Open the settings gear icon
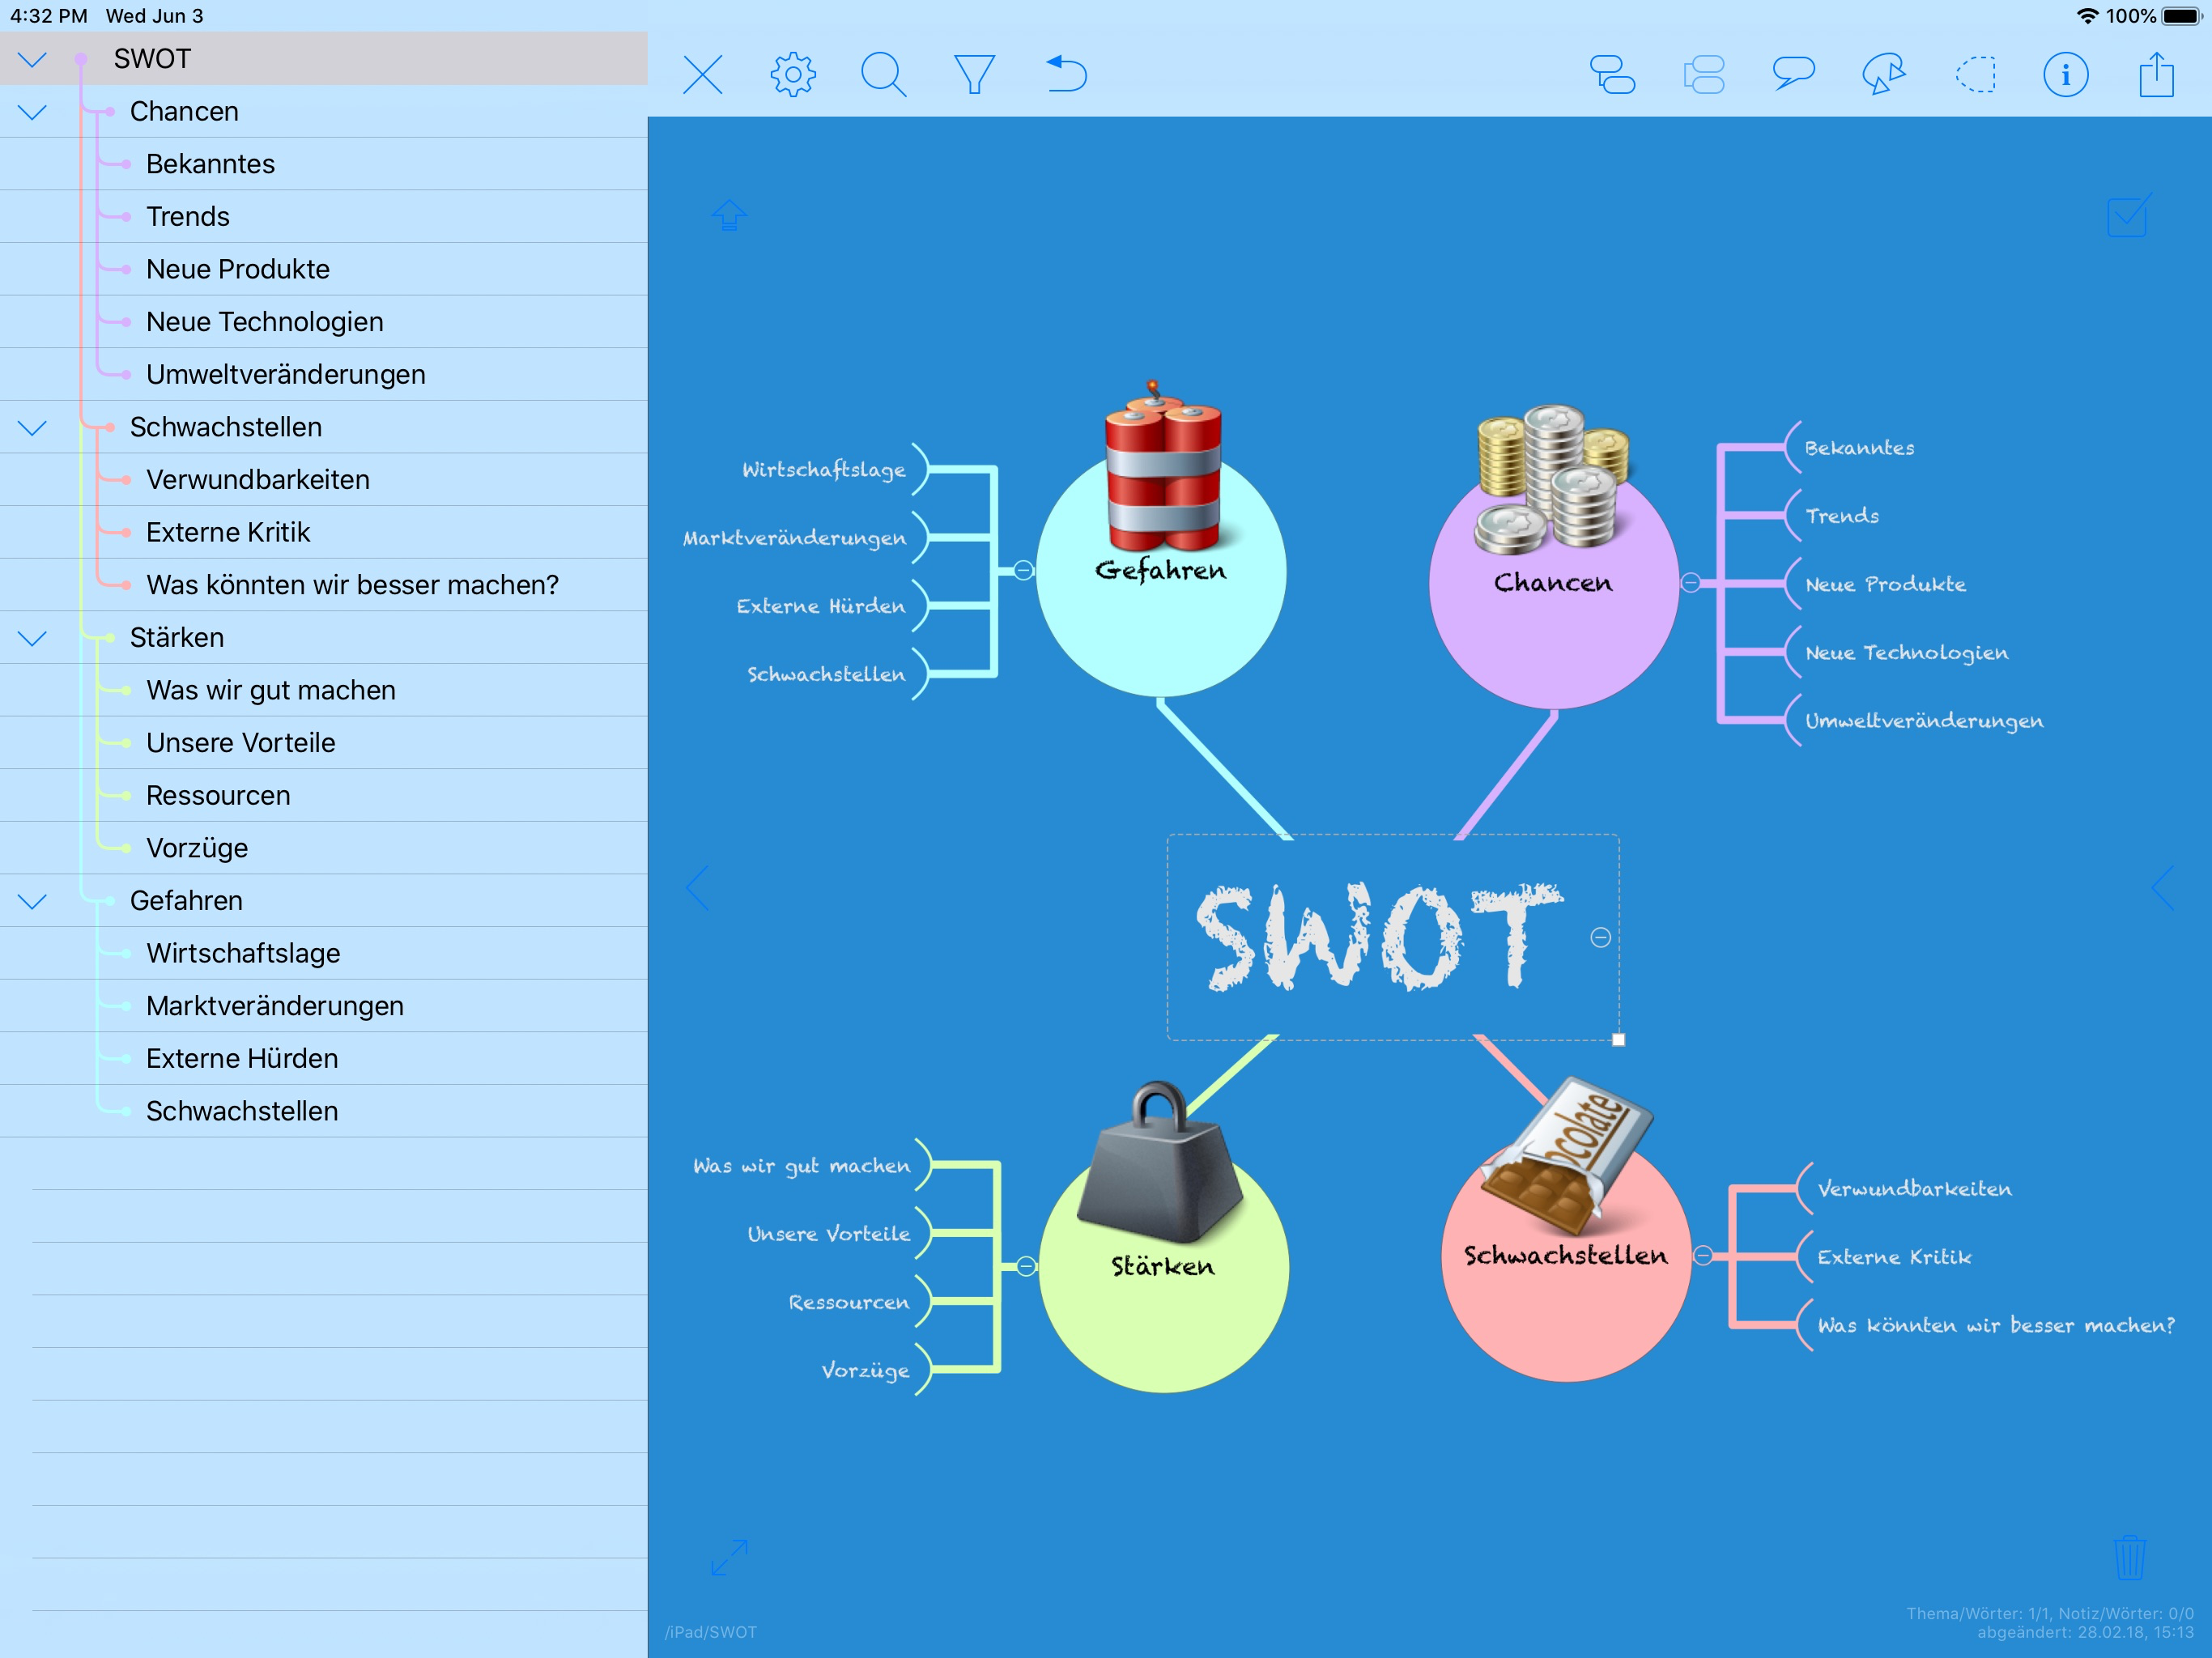This screenshot has height=1658, width=2212. point(793,75)
